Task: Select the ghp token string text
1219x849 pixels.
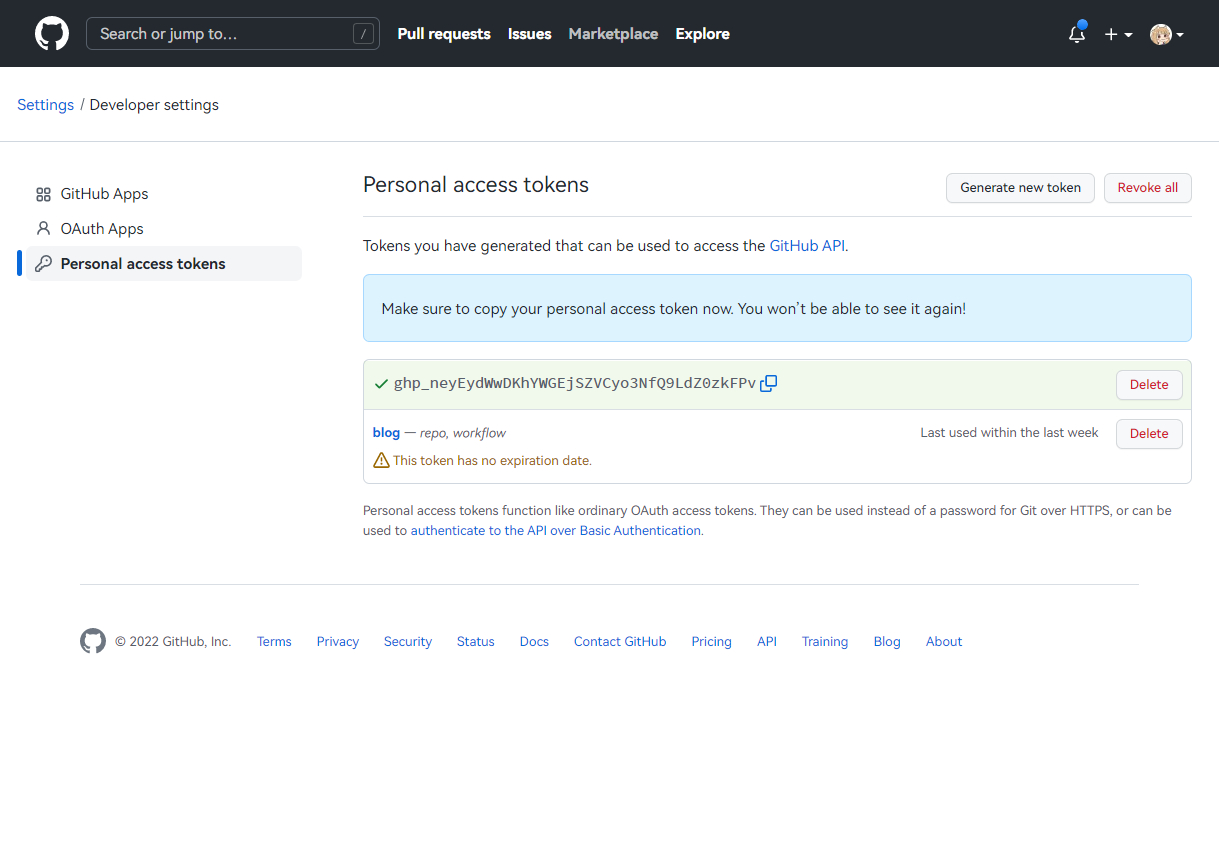Action: 575,383
